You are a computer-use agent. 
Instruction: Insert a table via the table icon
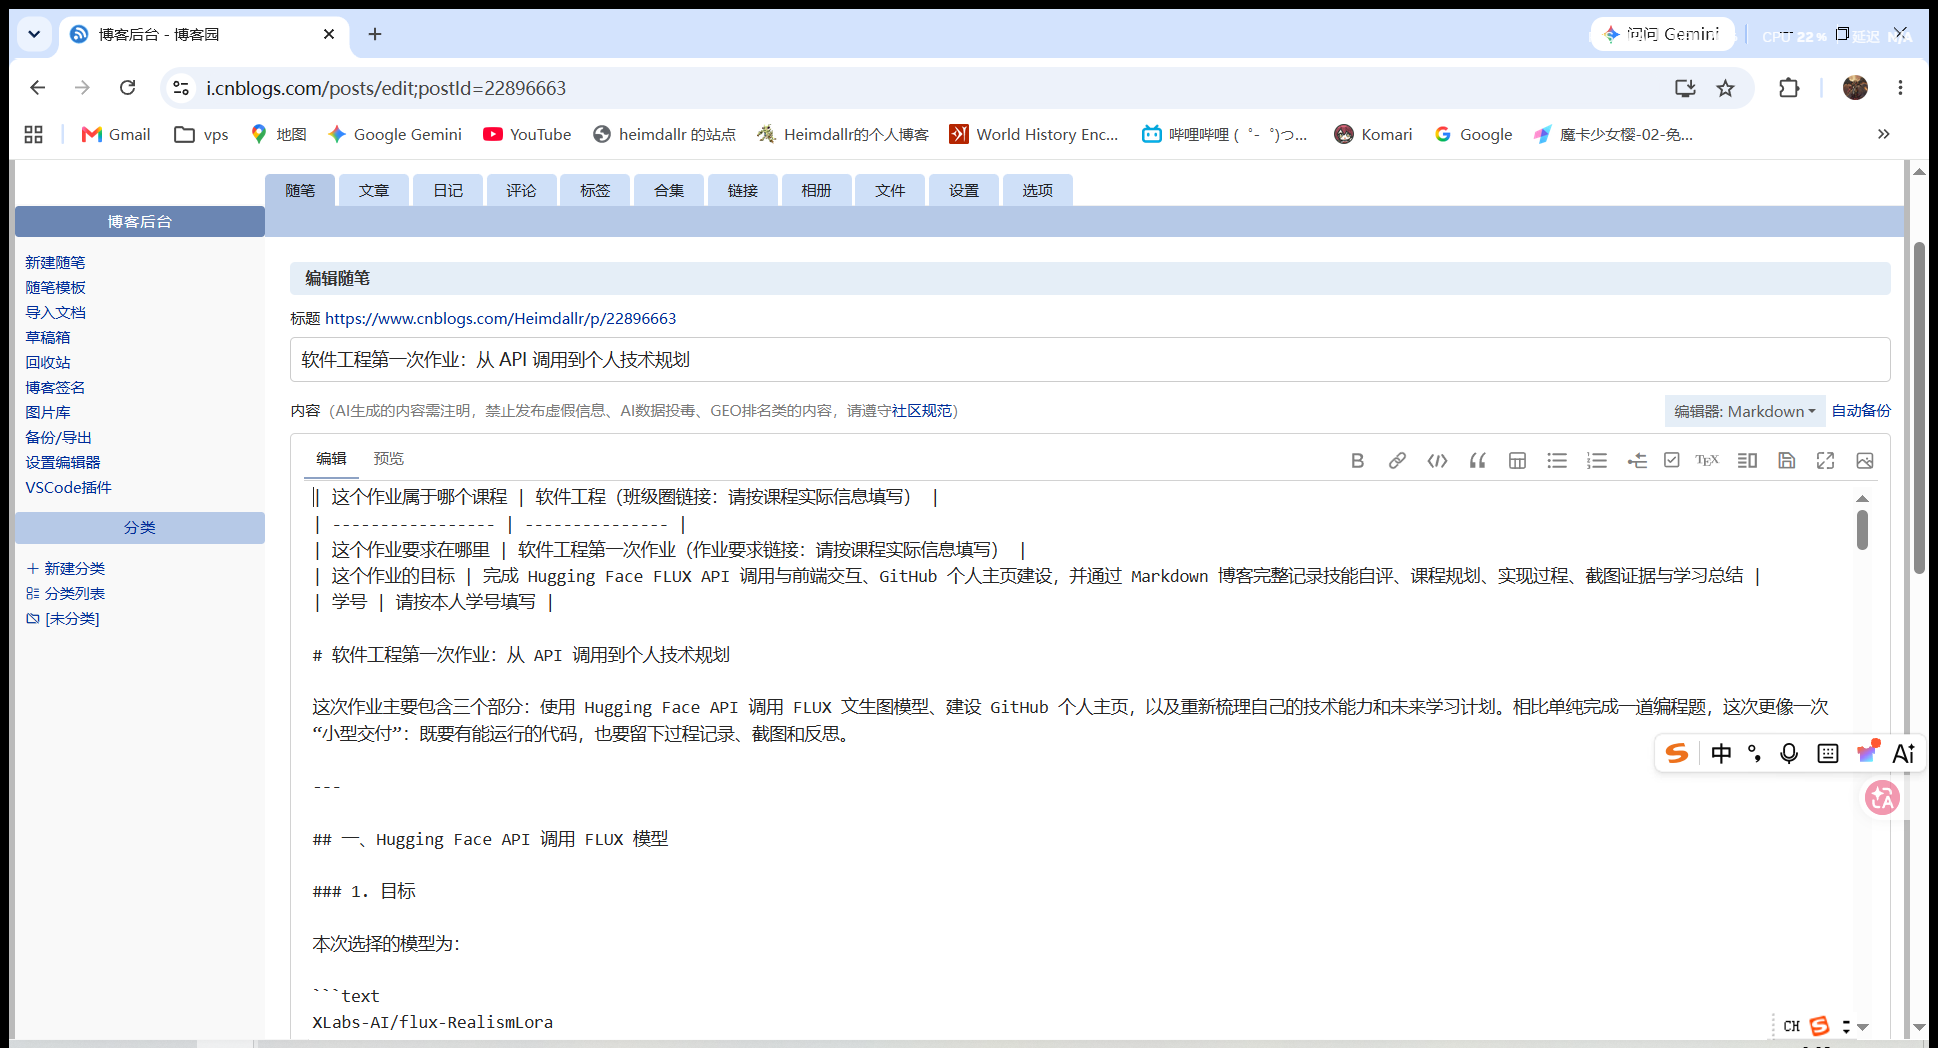click(1517, 460)
